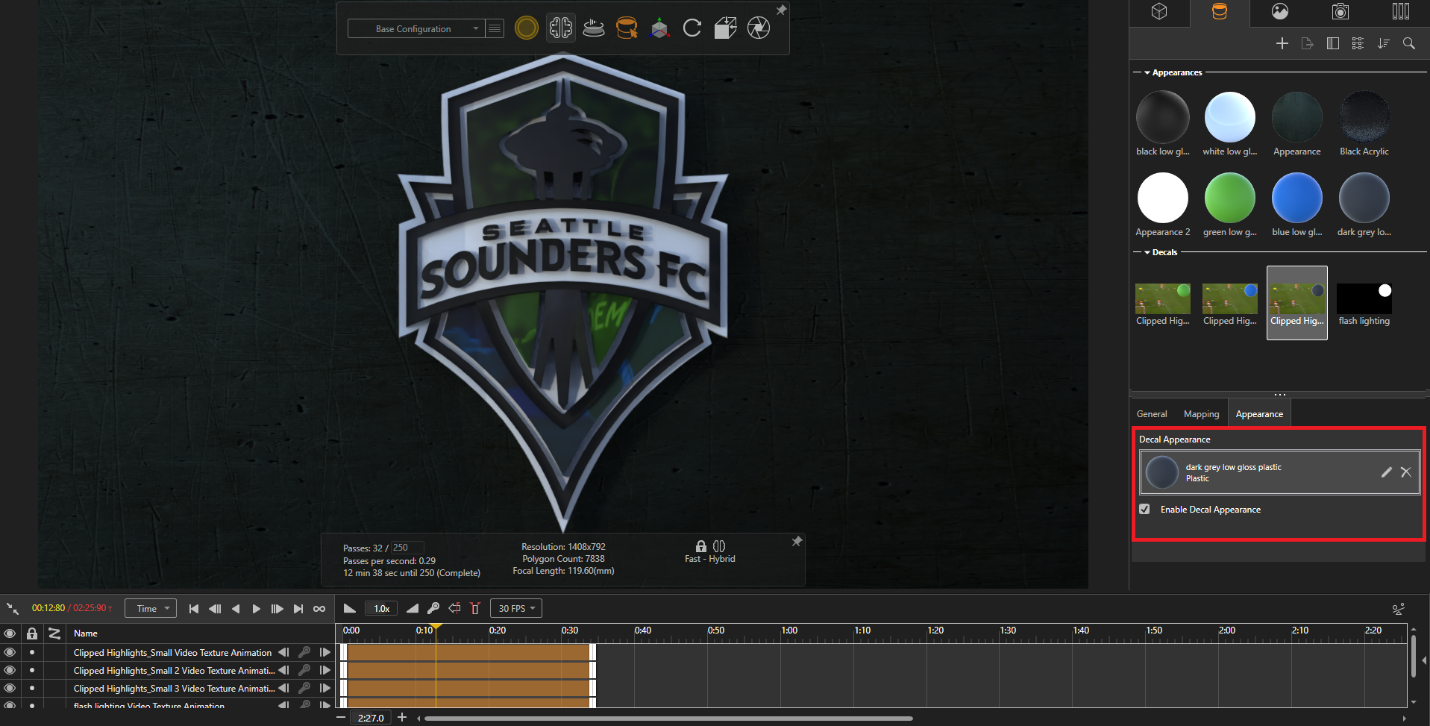
Task: Toggle all-tracks visibility eye header
Action: tap(10, 633)
